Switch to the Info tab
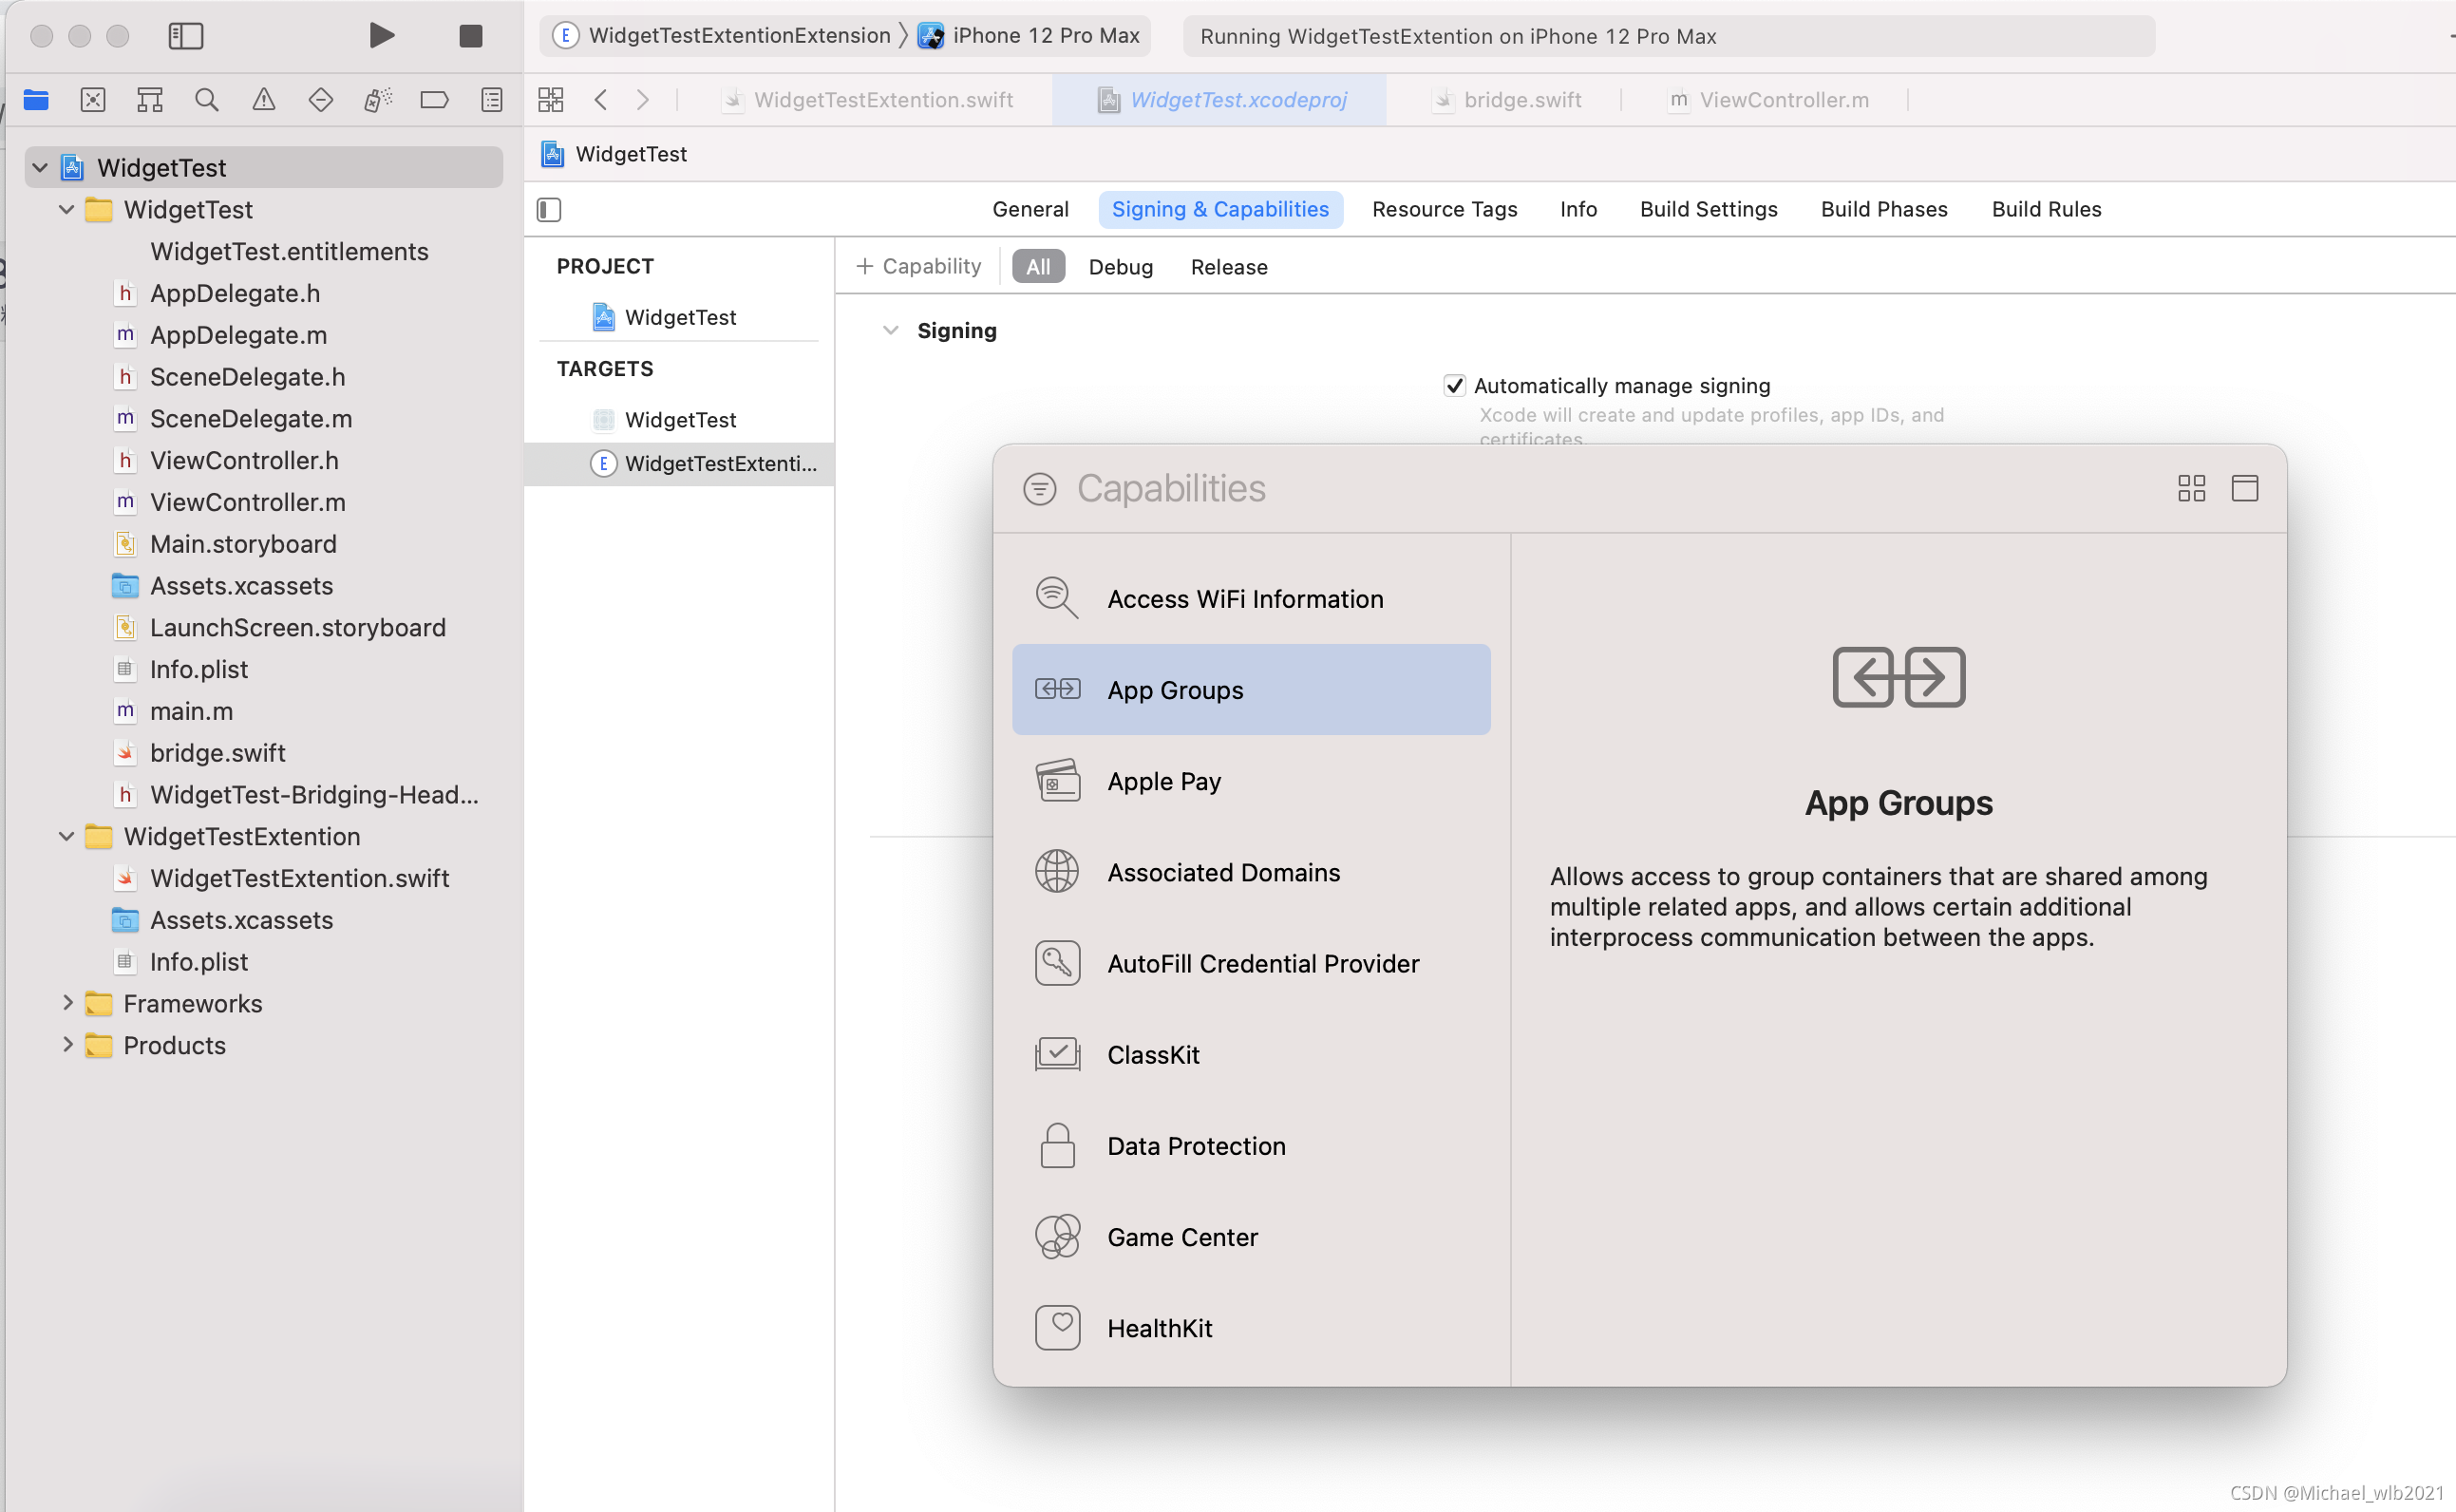Image resolution: width=2456 pixels, height=1512 pixels. click(1578, 209)
